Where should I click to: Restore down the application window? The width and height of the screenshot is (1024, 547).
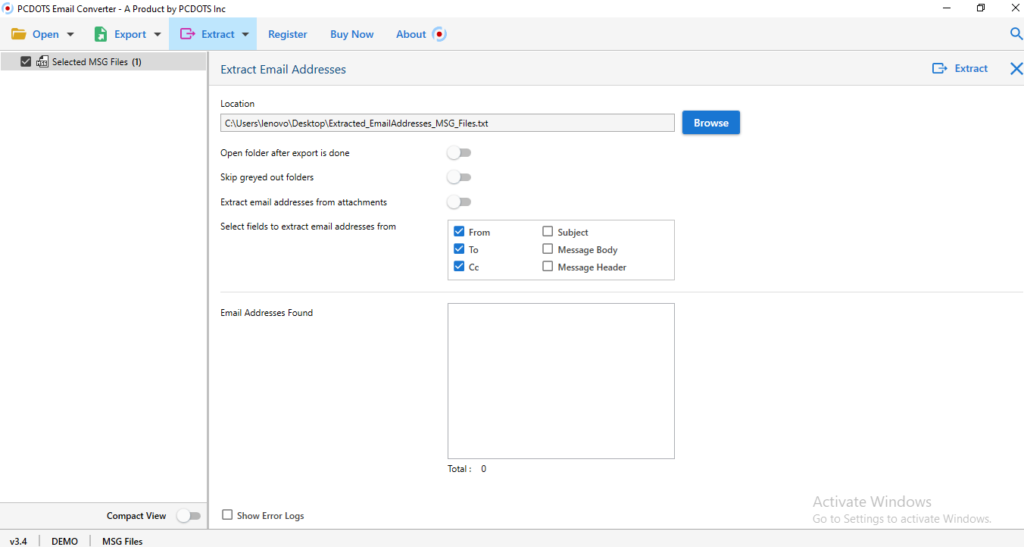[x=981, y=8]
